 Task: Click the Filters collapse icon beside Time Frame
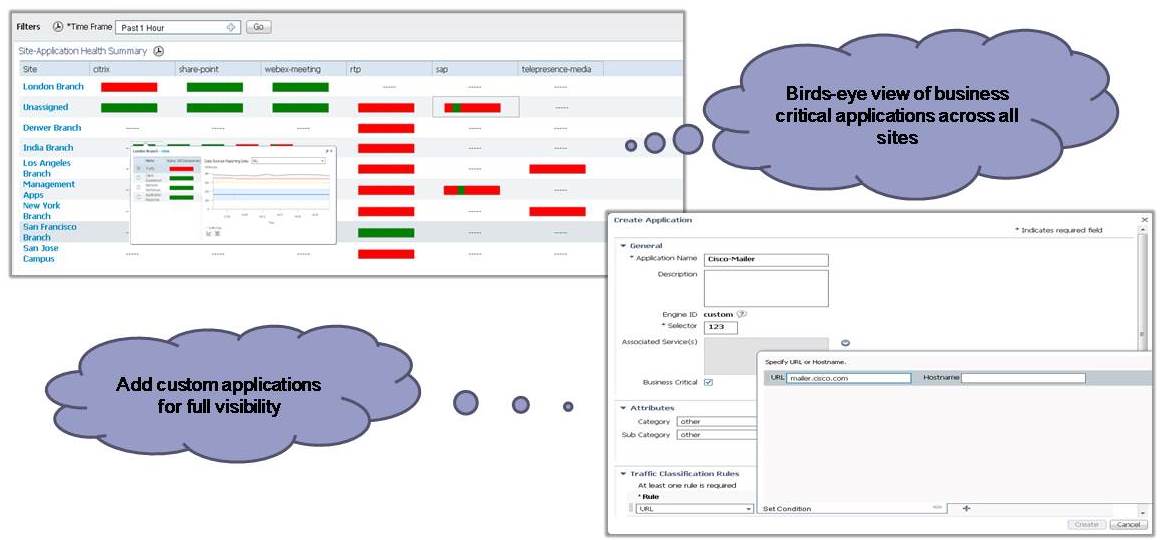click(57, 27)
